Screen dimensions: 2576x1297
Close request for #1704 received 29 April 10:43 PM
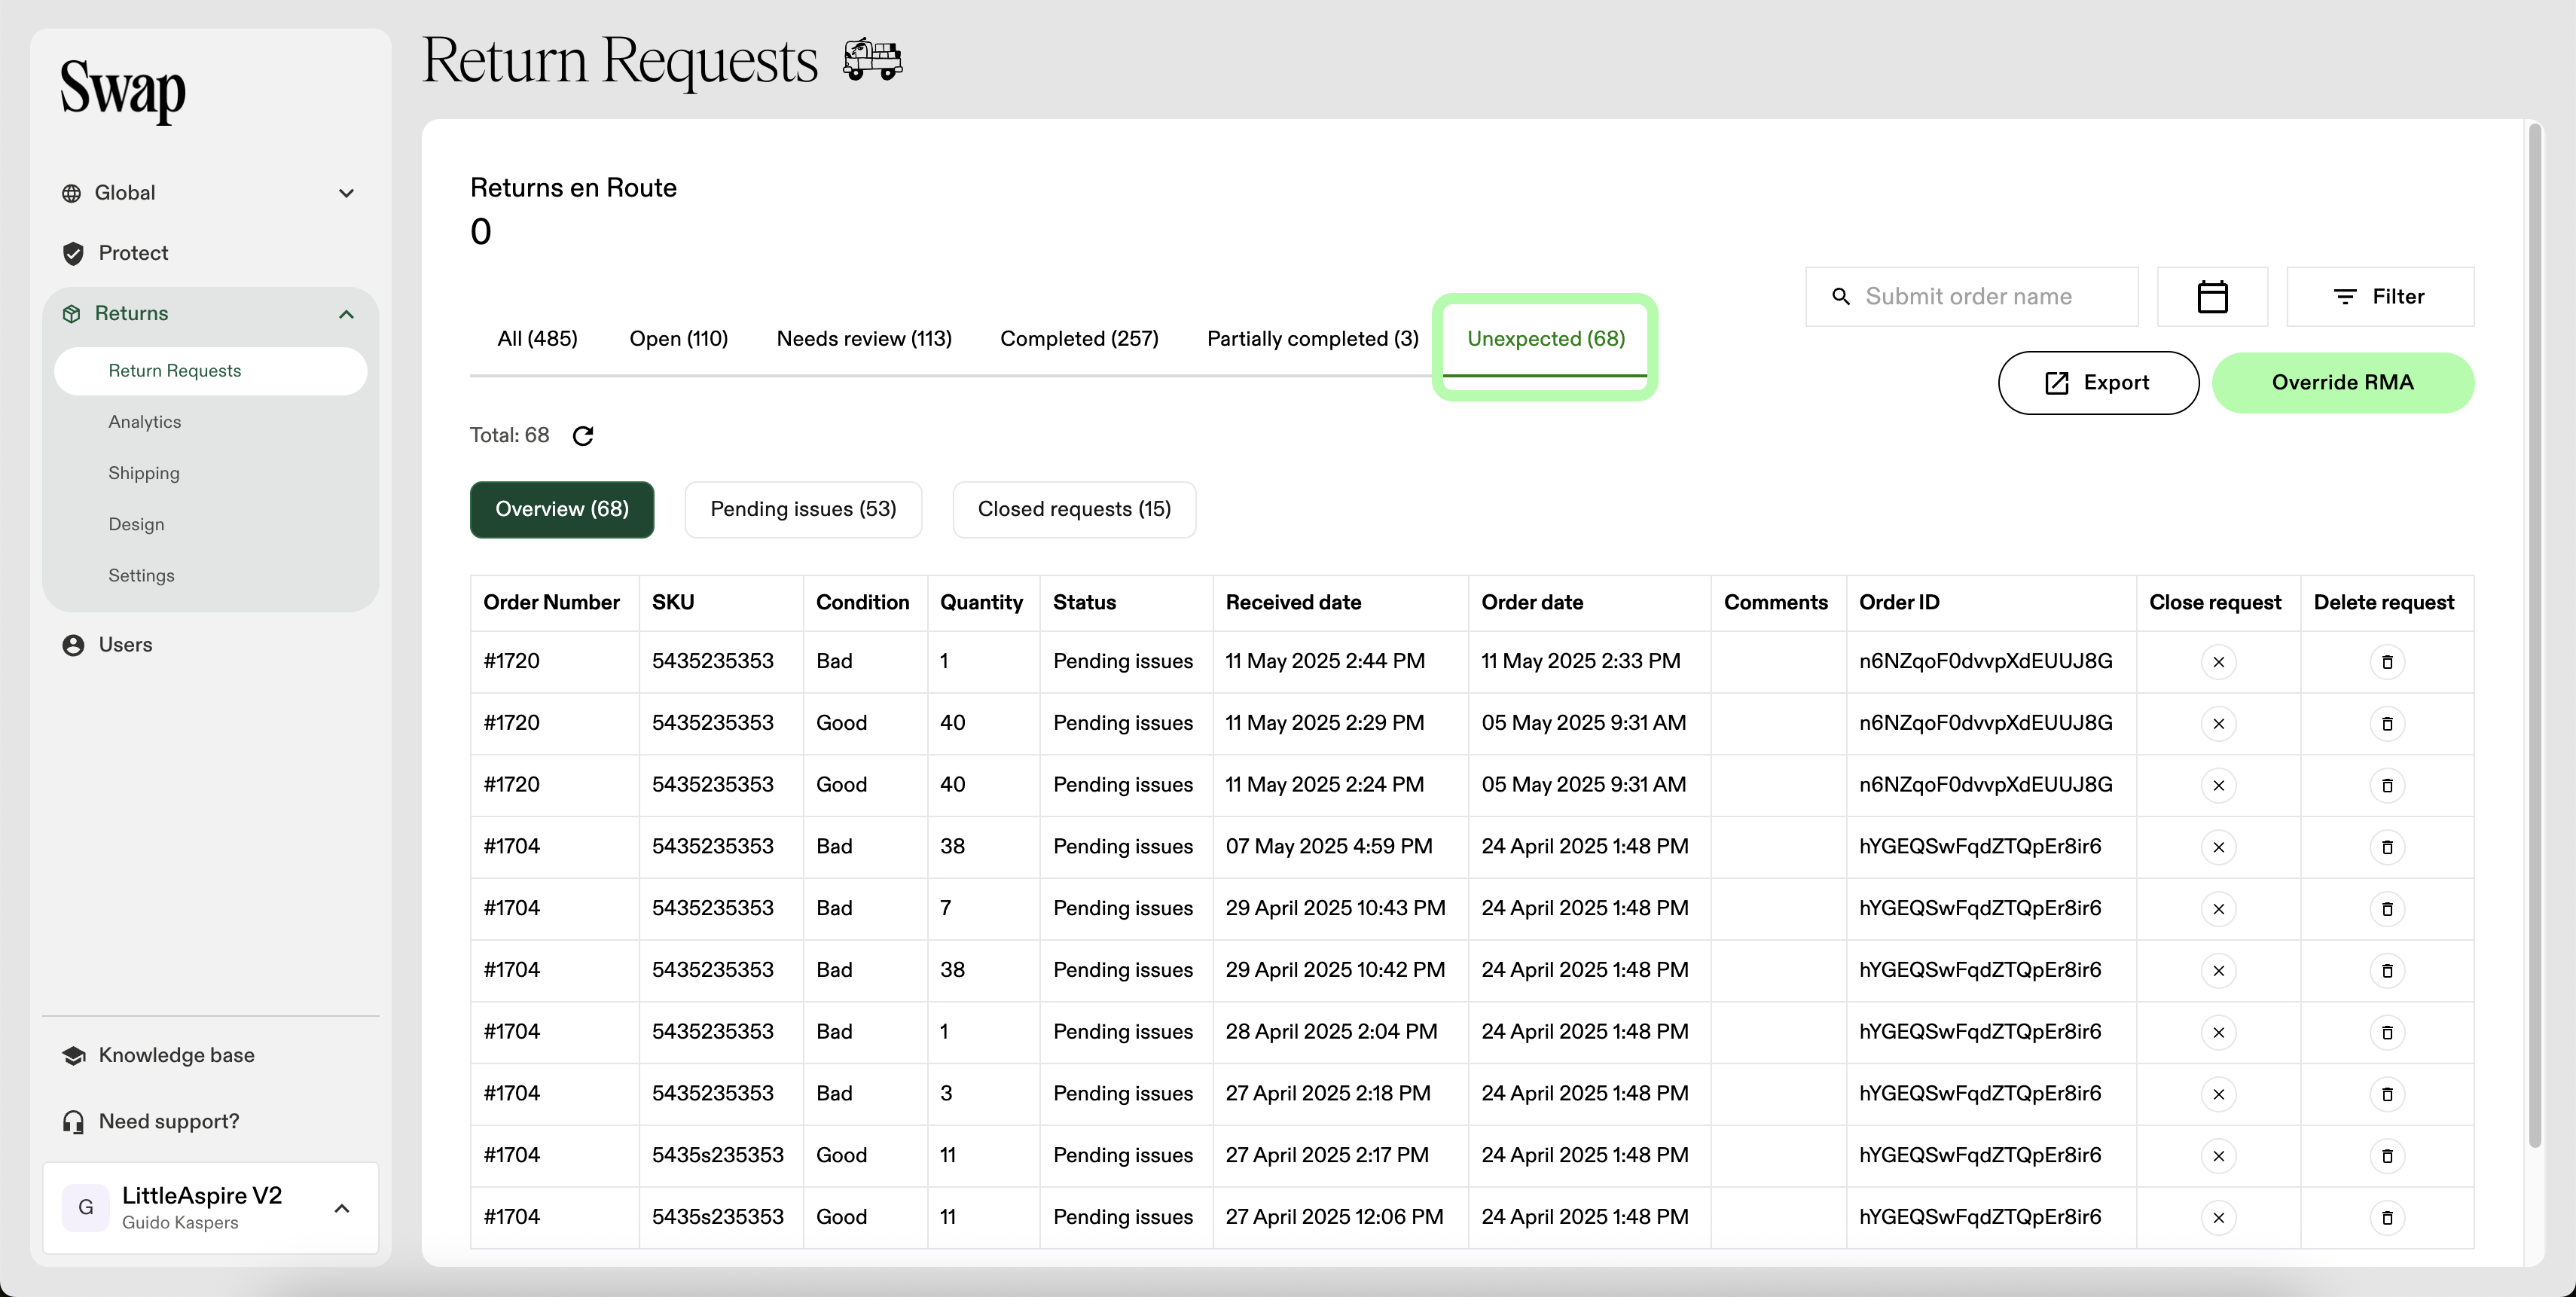coord(2218,909)
